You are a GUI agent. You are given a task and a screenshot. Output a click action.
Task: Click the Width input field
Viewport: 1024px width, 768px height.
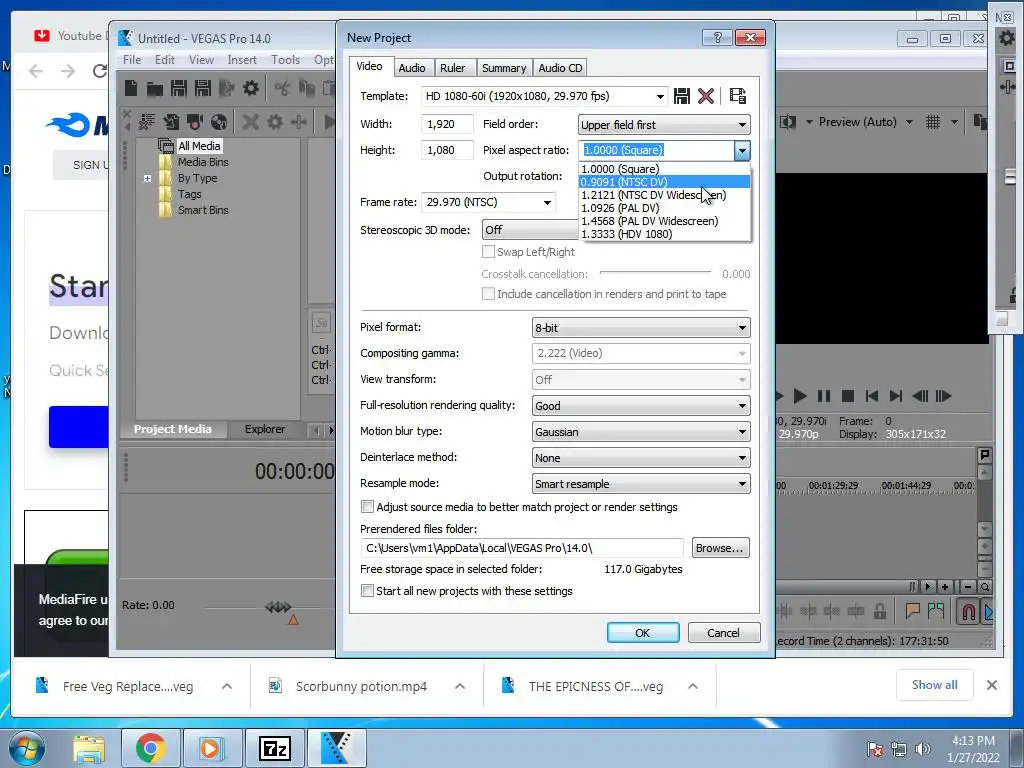pyautogui.click(x=447, y=124)
